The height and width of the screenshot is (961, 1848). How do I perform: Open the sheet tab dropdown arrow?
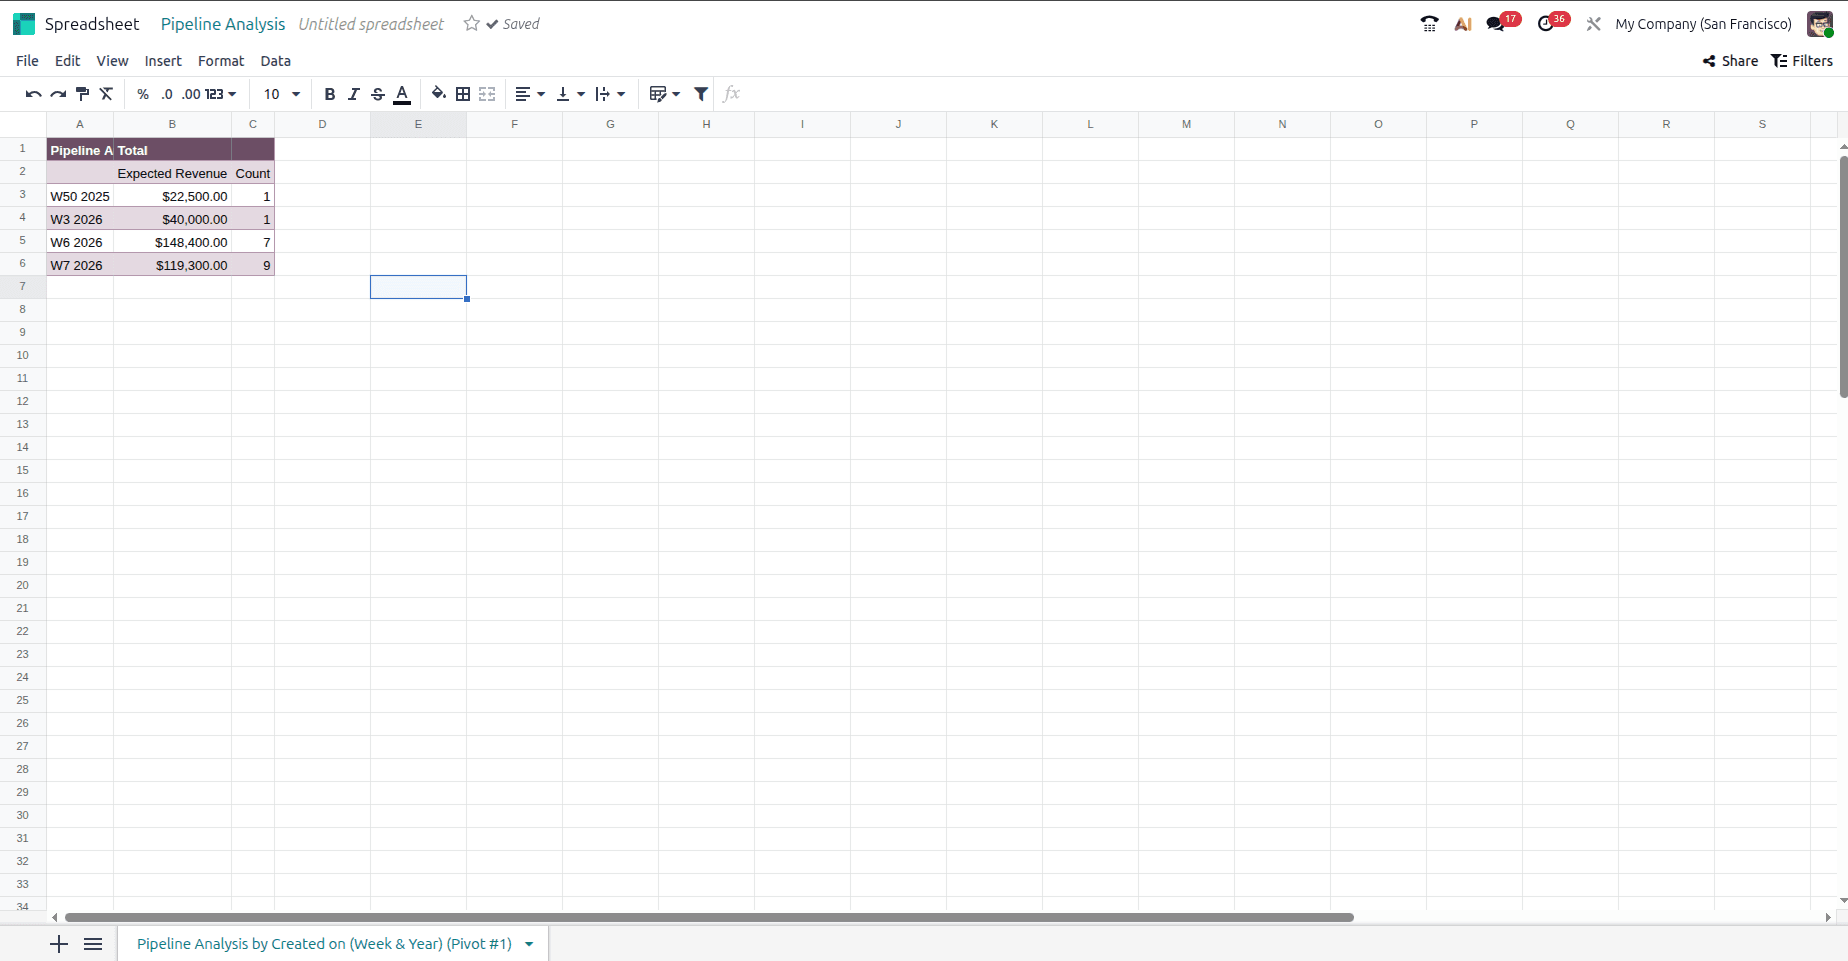click(529, 944)
